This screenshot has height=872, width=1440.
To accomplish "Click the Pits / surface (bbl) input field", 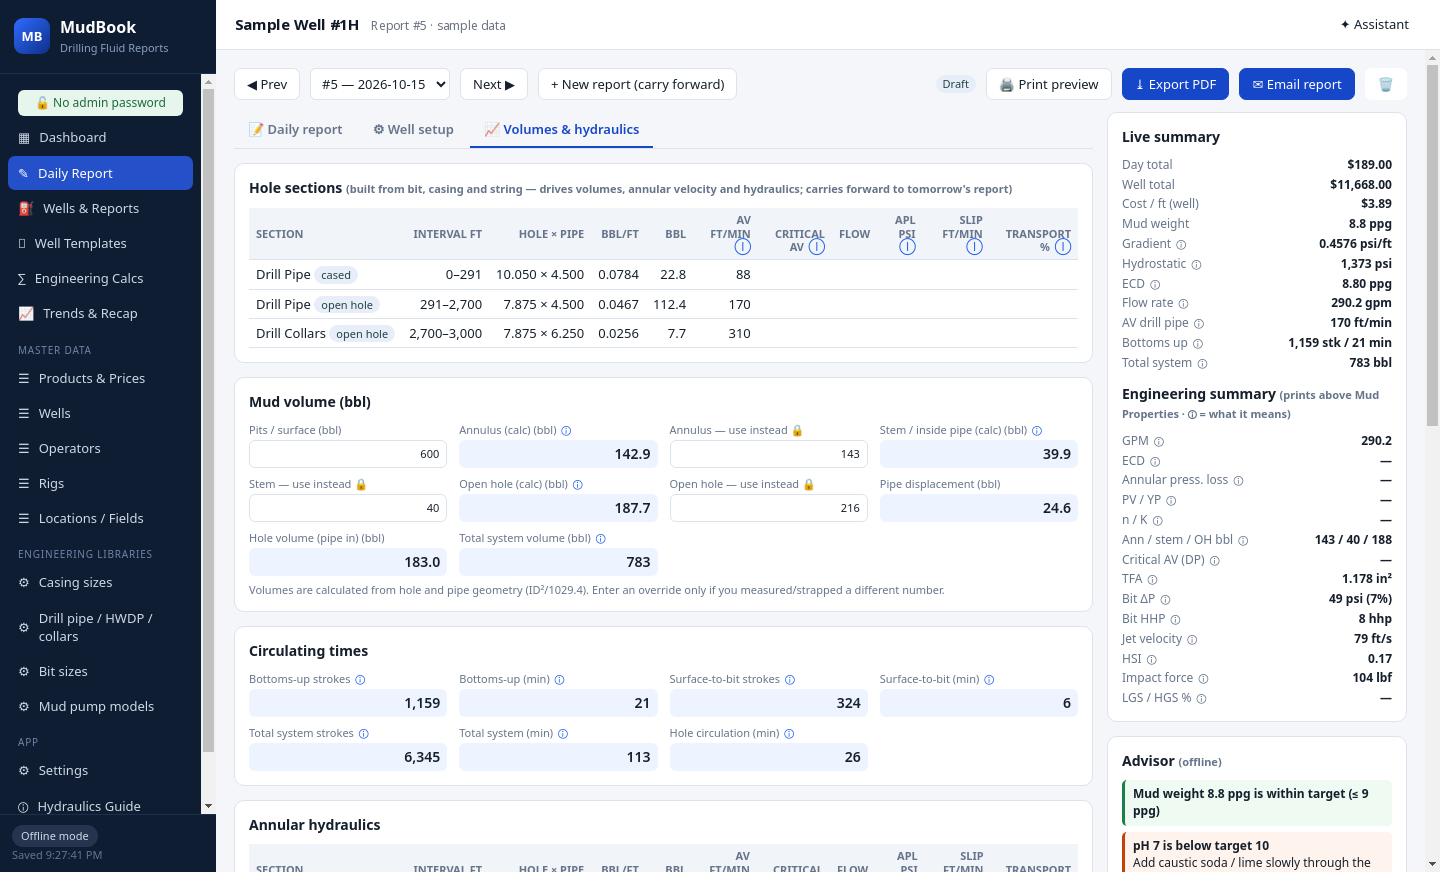I will (x=348, y=454).
